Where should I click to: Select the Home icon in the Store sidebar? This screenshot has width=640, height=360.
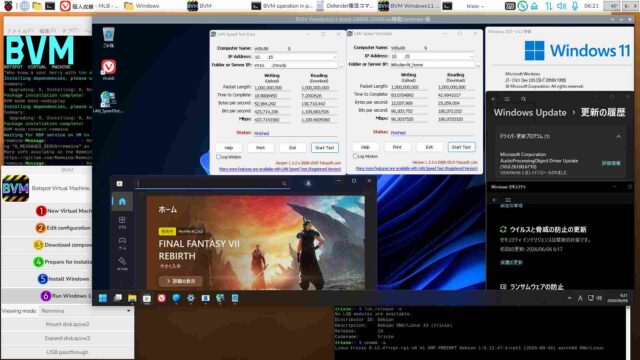click(x=122, y=201)
